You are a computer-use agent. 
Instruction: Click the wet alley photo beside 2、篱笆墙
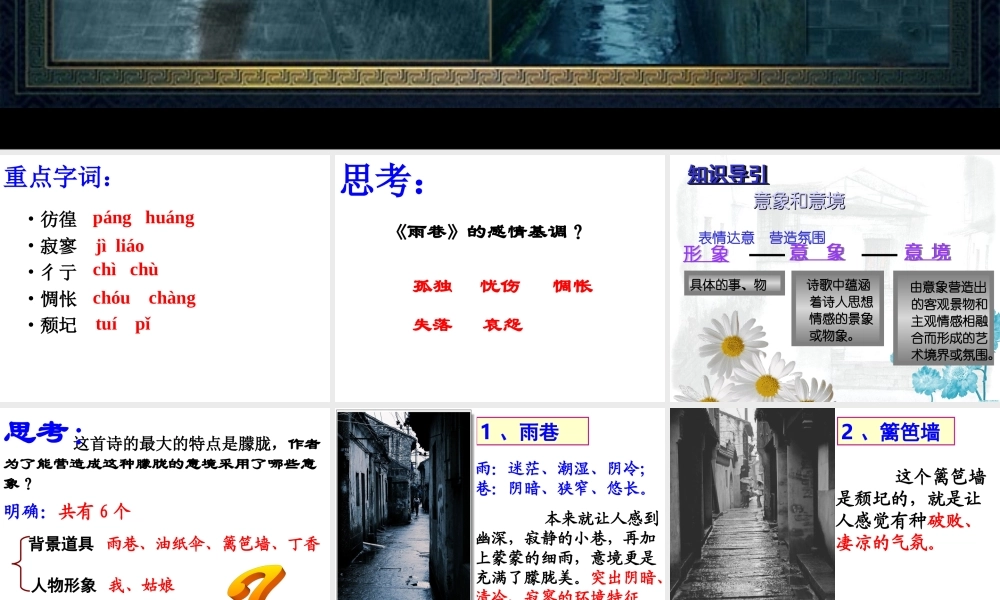pyautogui.click(x=751, y=505)
